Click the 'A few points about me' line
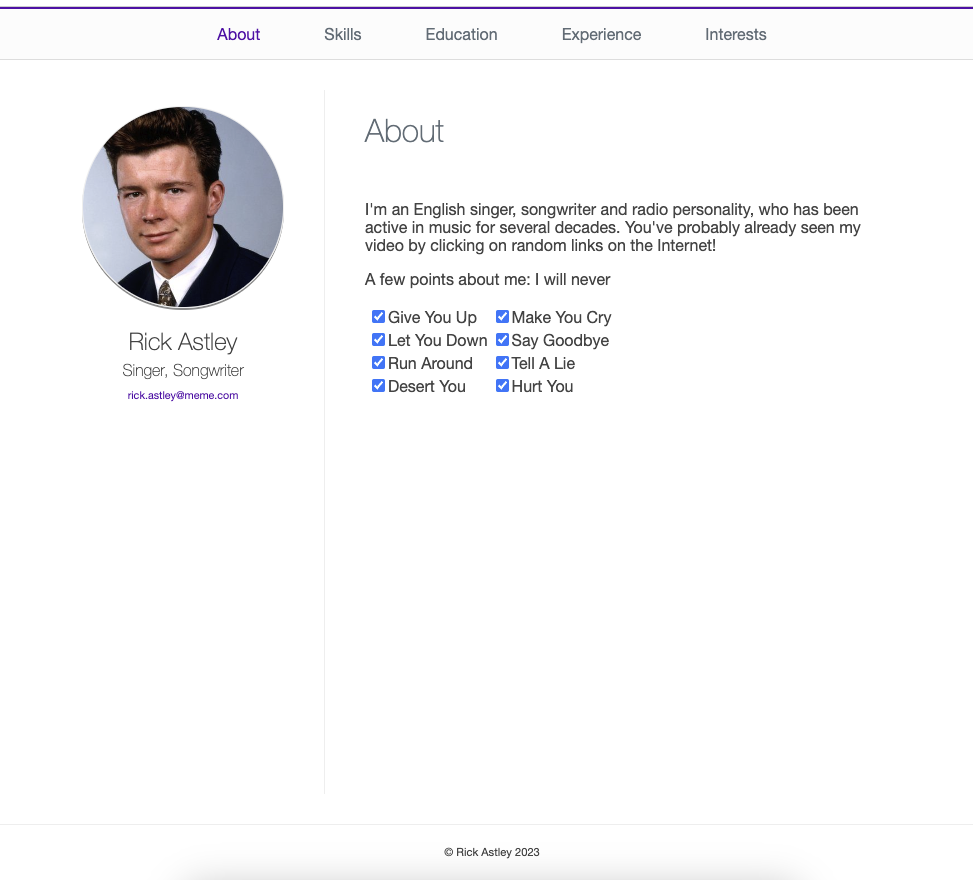The height and width of the screenshot is (880, 973). 488,279
